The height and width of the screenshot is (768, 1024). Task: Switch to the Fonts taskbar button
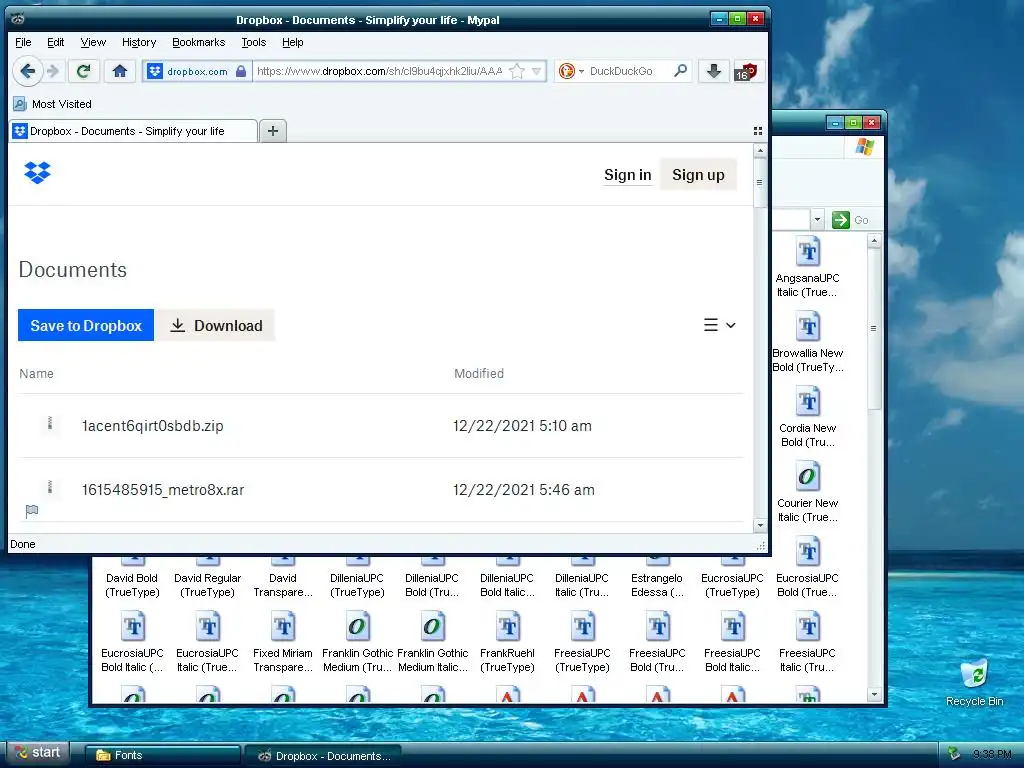(163, 755)
